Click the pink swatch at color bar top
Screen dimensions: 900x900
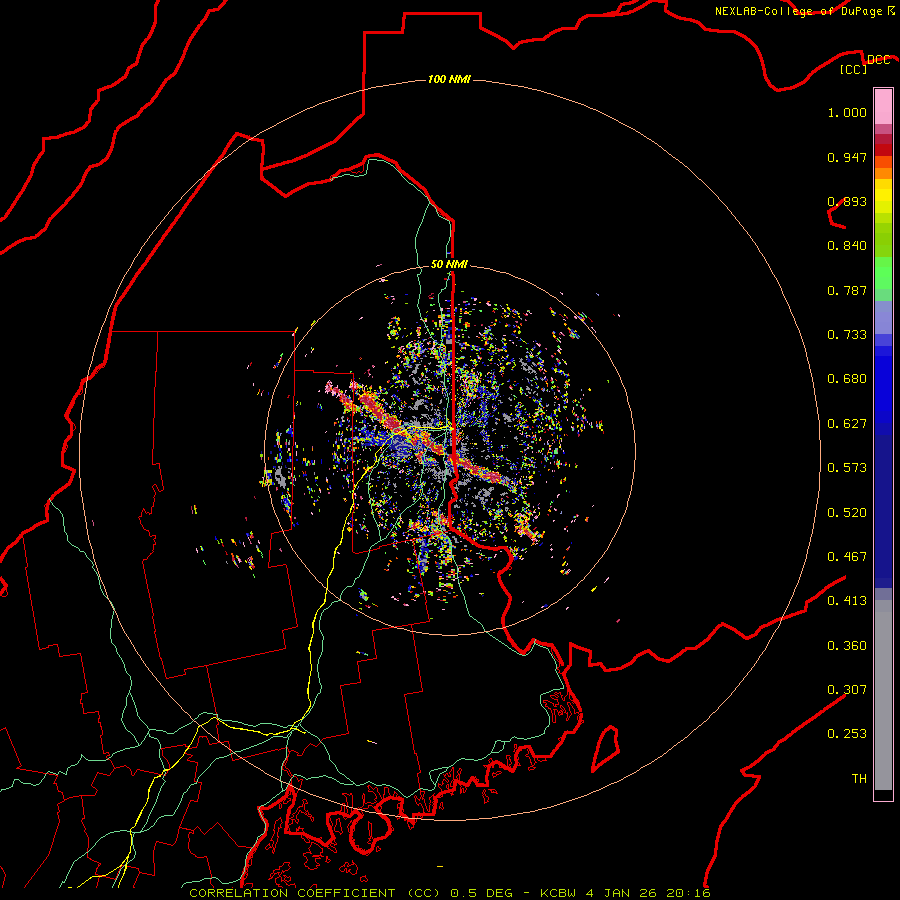(883, 107)
